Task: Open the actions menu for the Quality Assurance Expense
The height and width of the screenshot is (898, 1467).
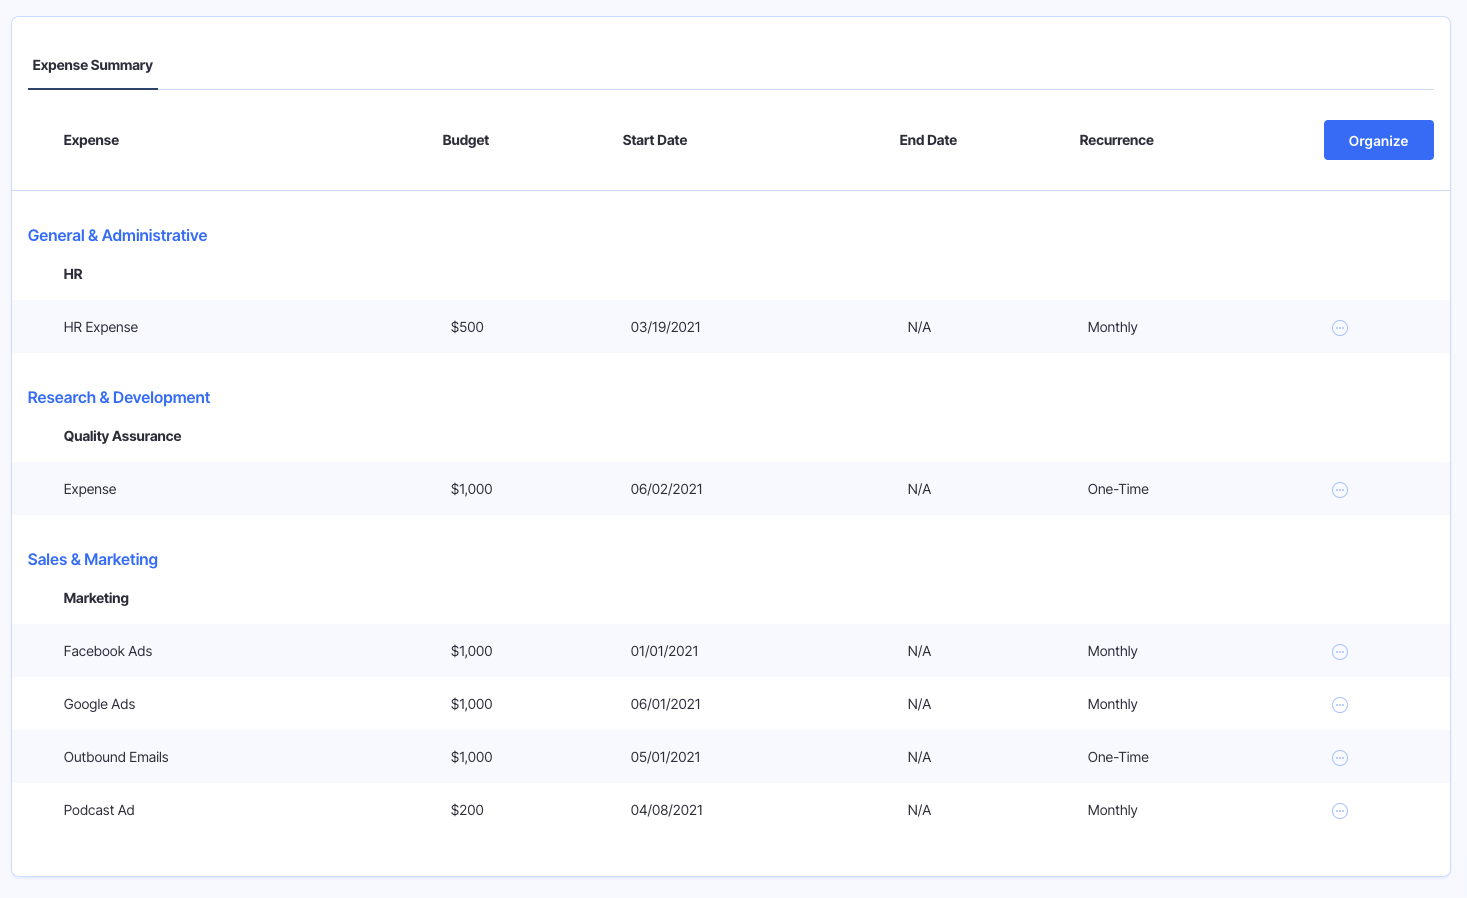Action: point(1340,489)
